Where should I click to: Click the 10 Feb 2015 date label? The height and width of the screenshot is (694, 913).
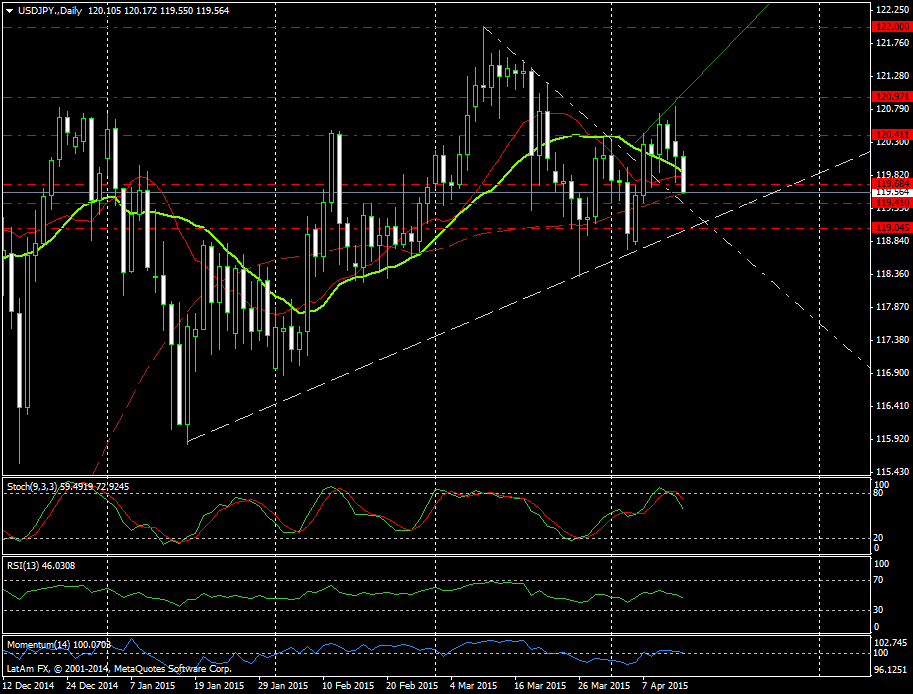coord(349,686)
